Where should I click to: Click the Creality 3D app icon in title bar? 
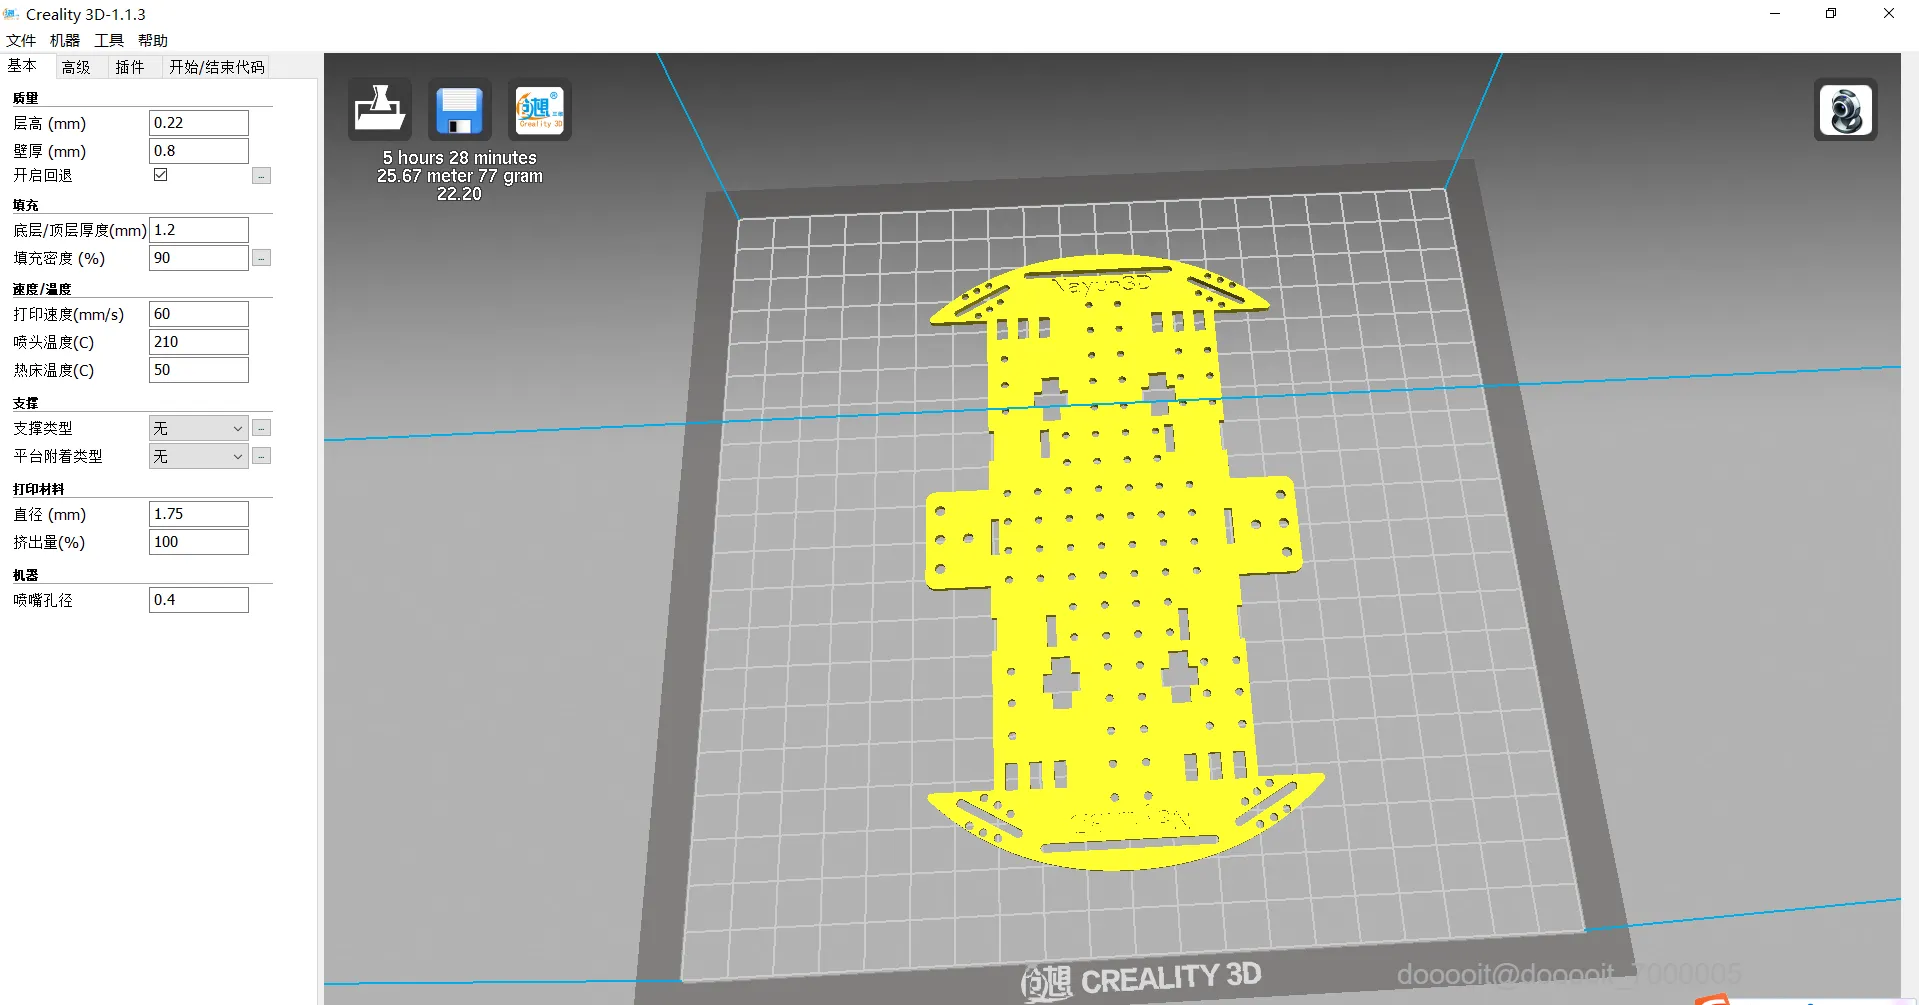[x=11, y=14]
